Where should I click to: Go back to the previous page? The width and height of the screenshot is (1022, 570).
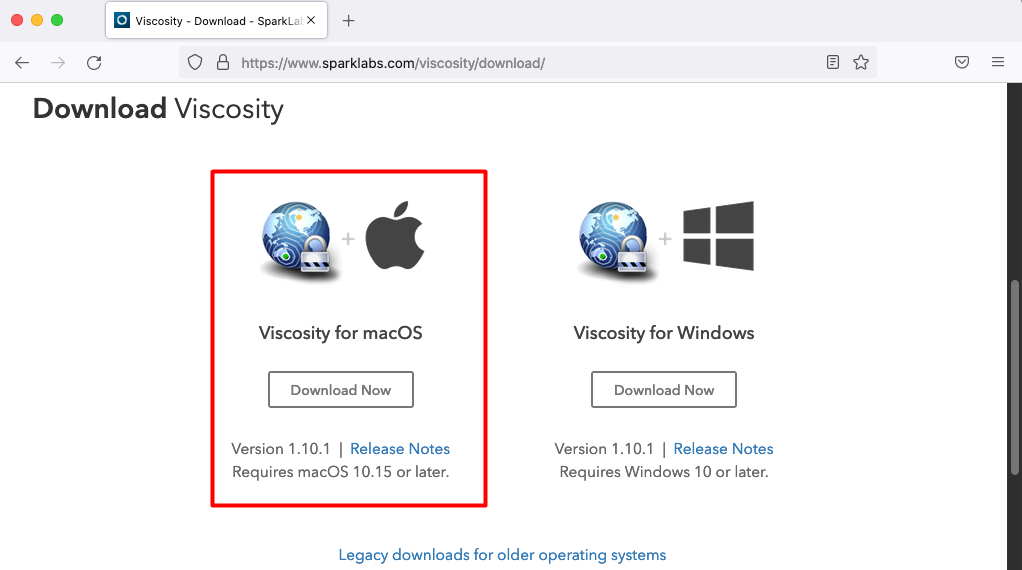[22, 63]
